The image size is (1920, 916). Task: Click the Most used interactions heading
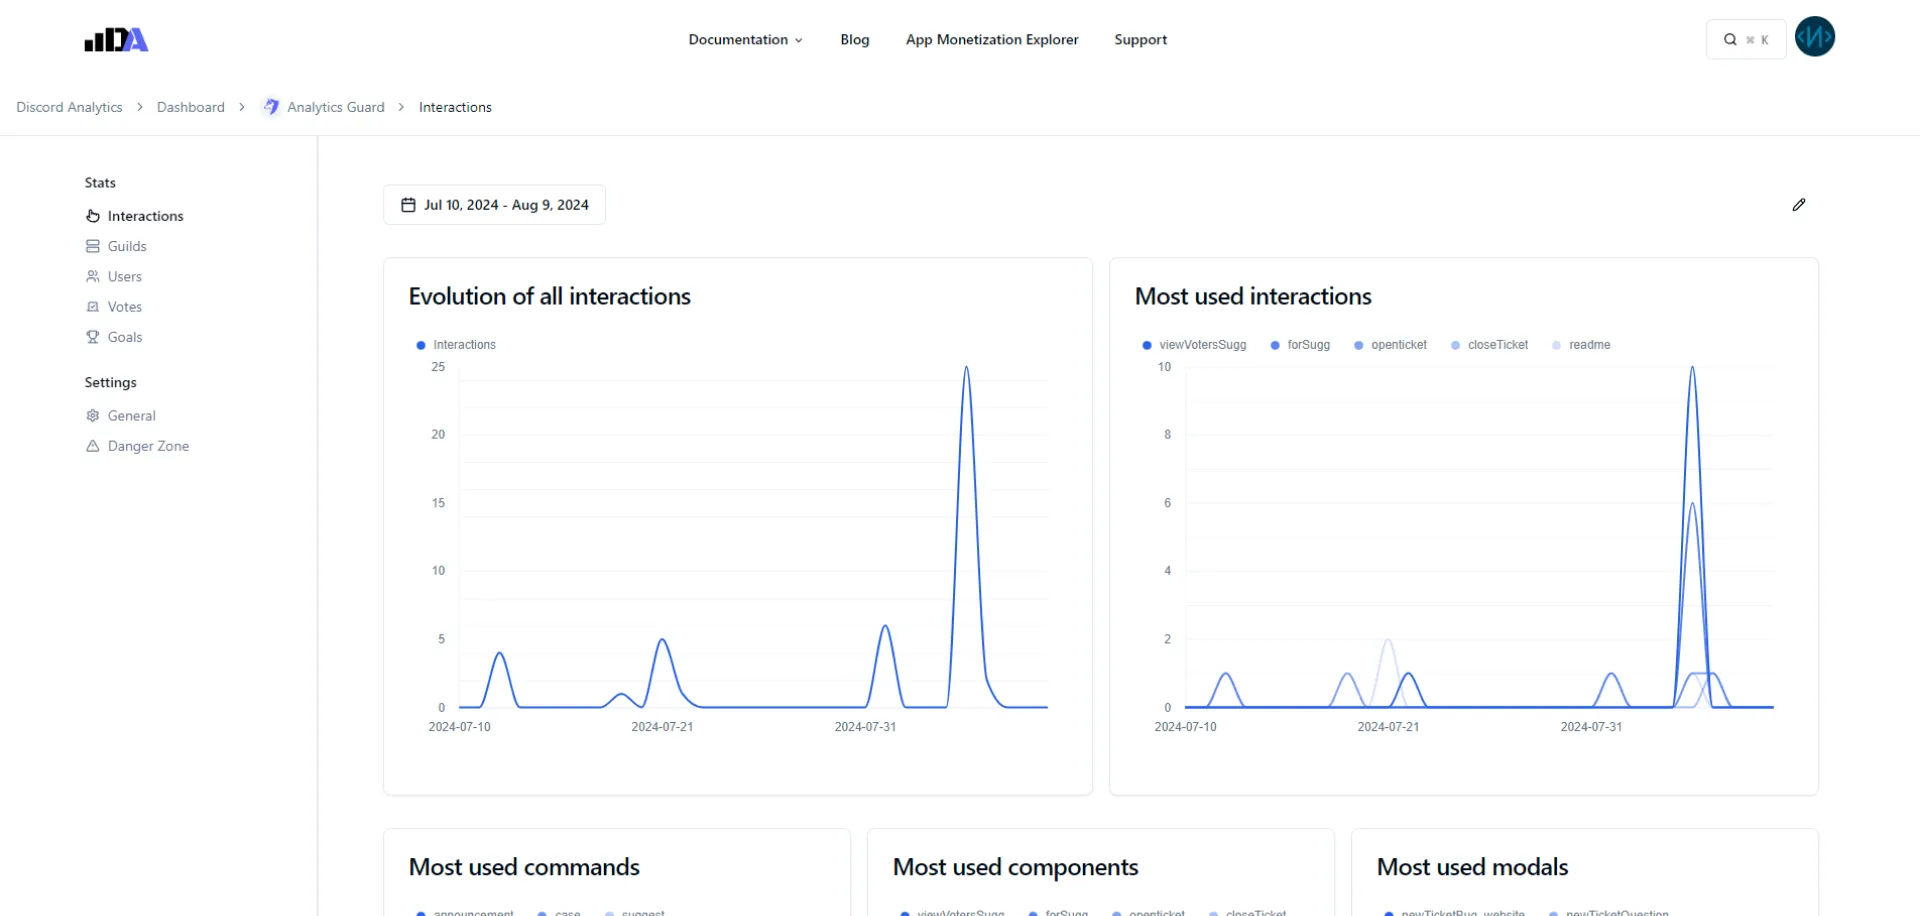pyautogui.click(x=1253, y=297)
